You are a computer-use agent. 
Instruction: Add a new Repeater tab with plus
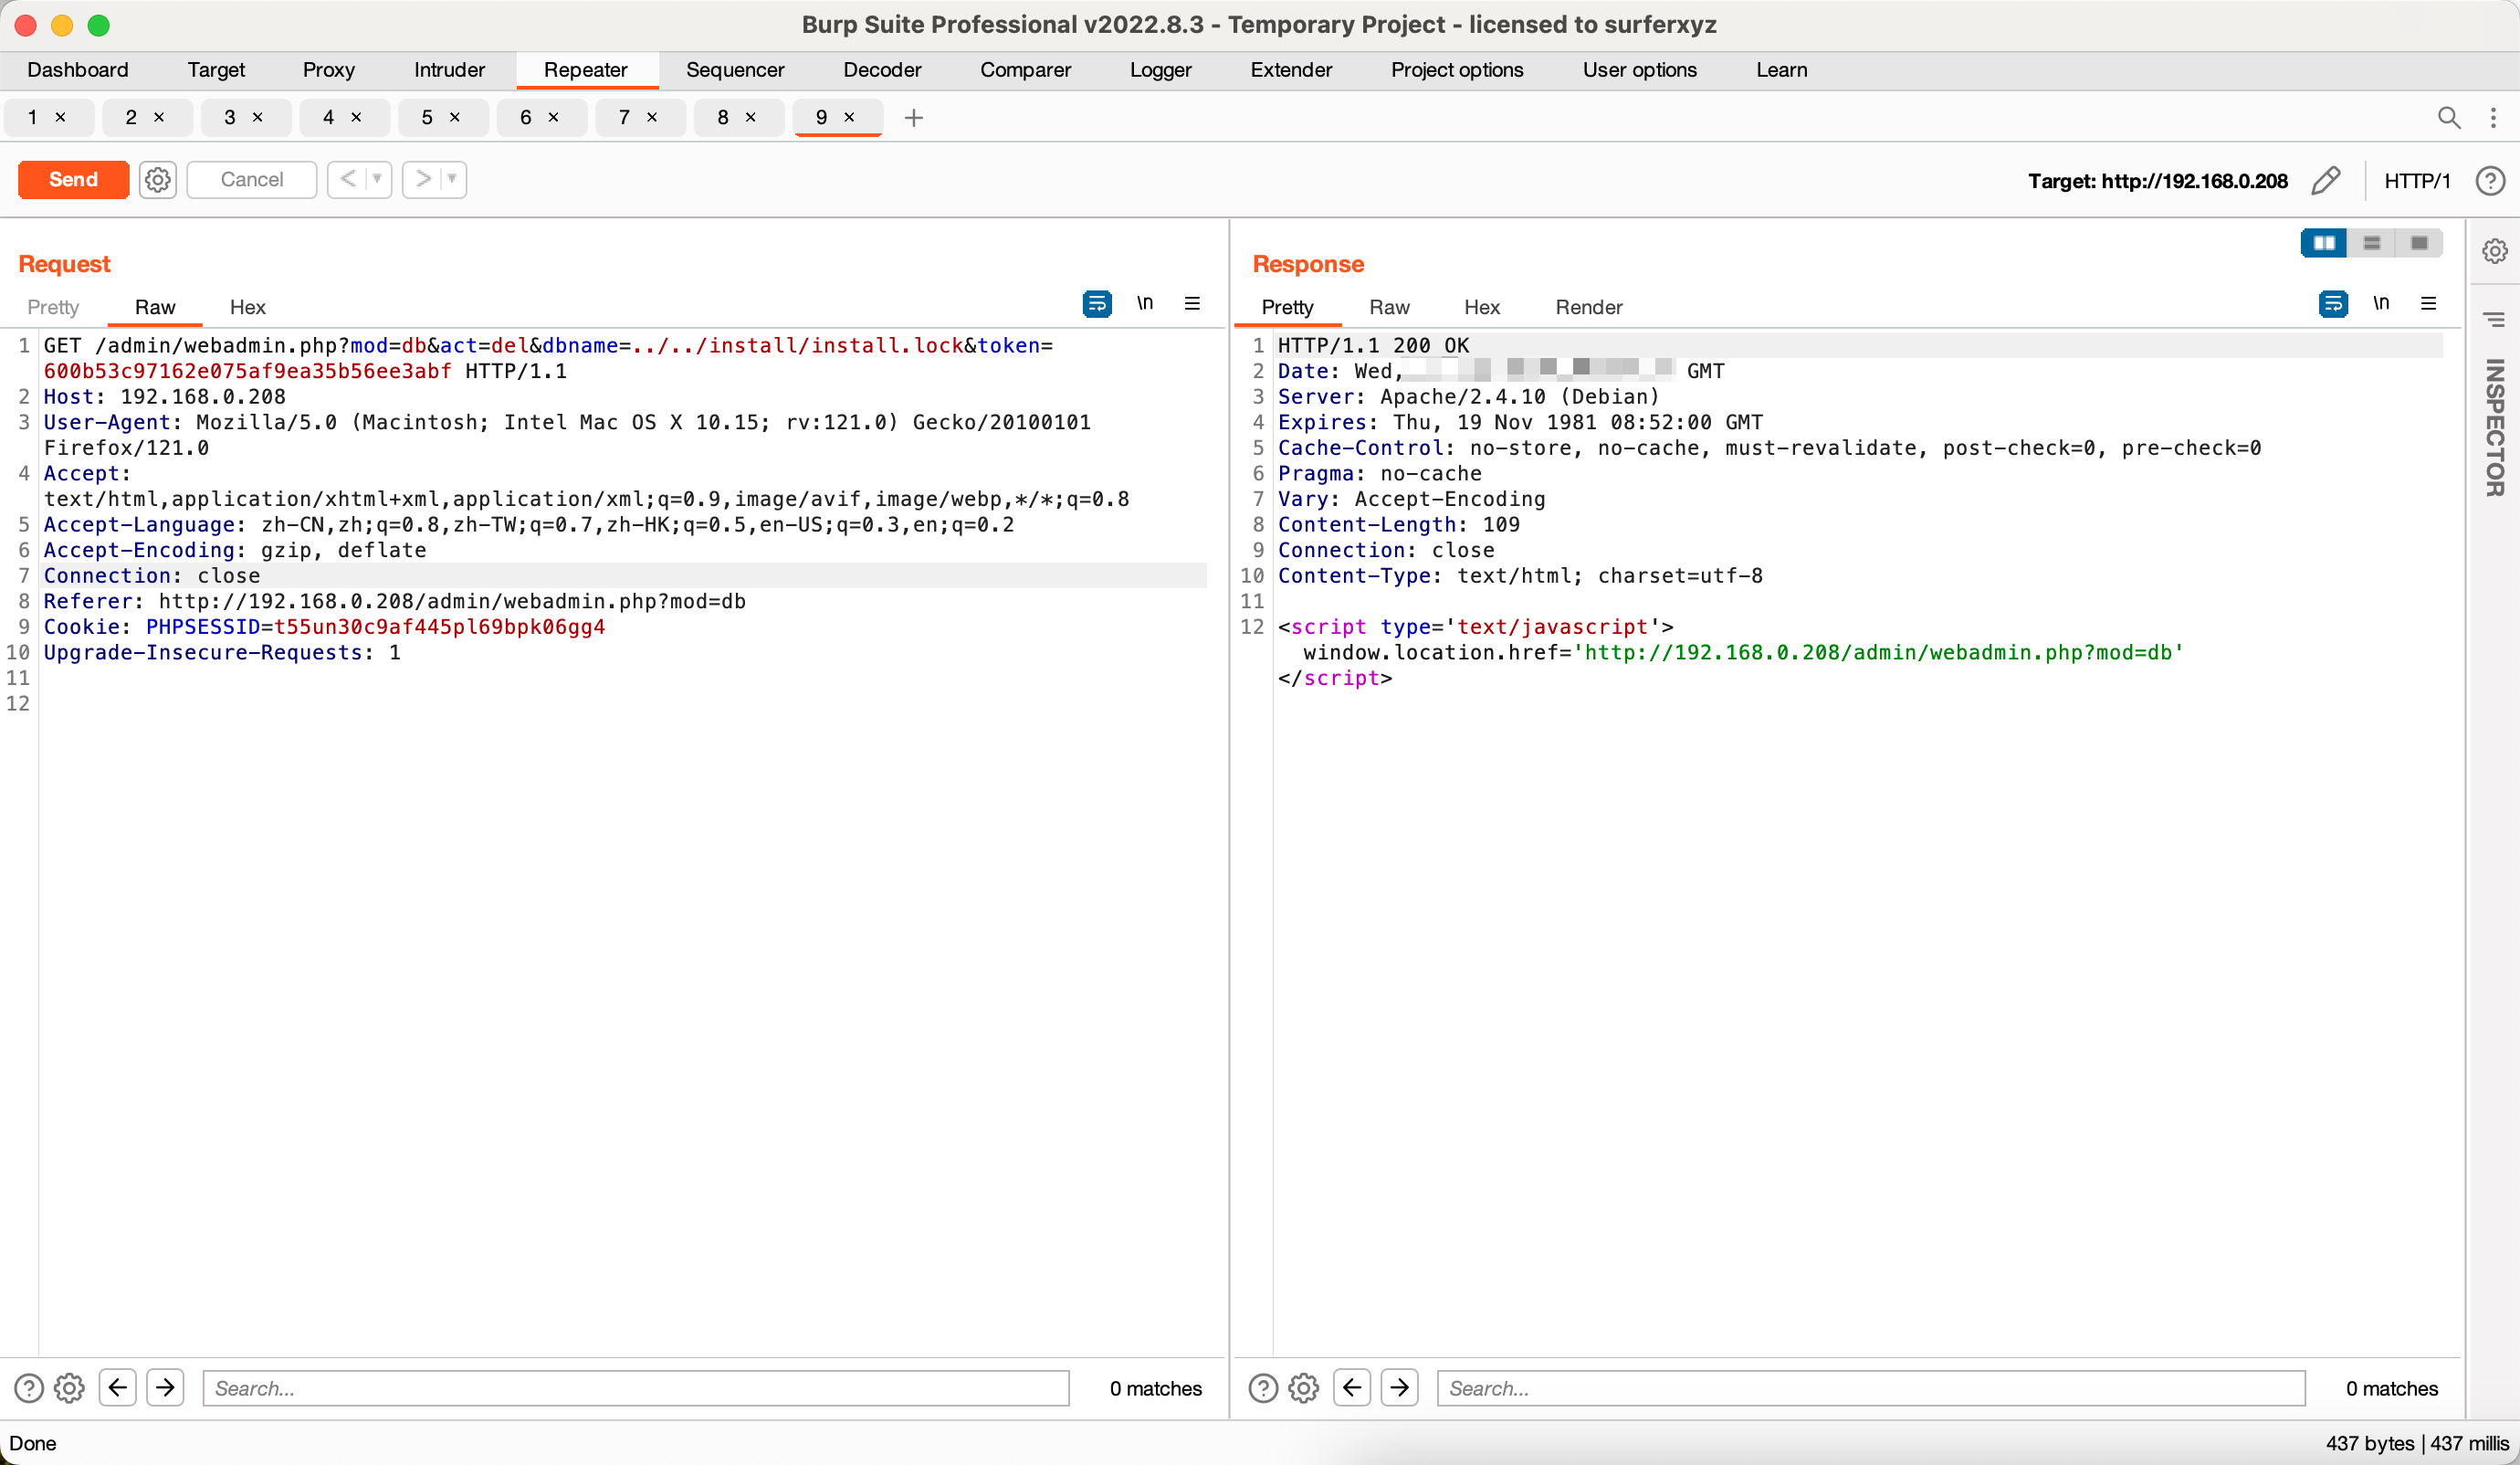click(x=913, y=118)
